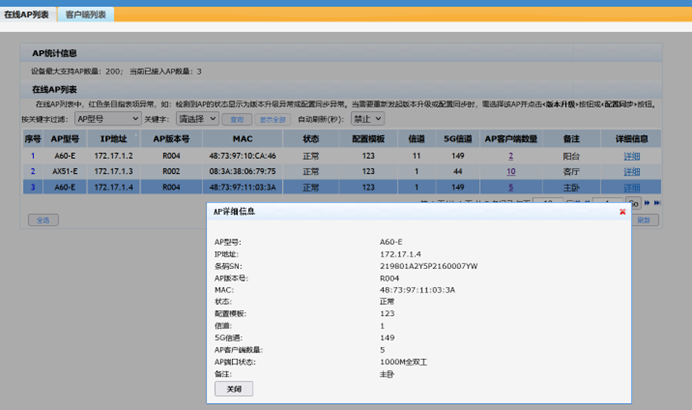Click the dialog IP value 172.17.1.4
Viewport: 692px width, 410px height.
(400, 254)
